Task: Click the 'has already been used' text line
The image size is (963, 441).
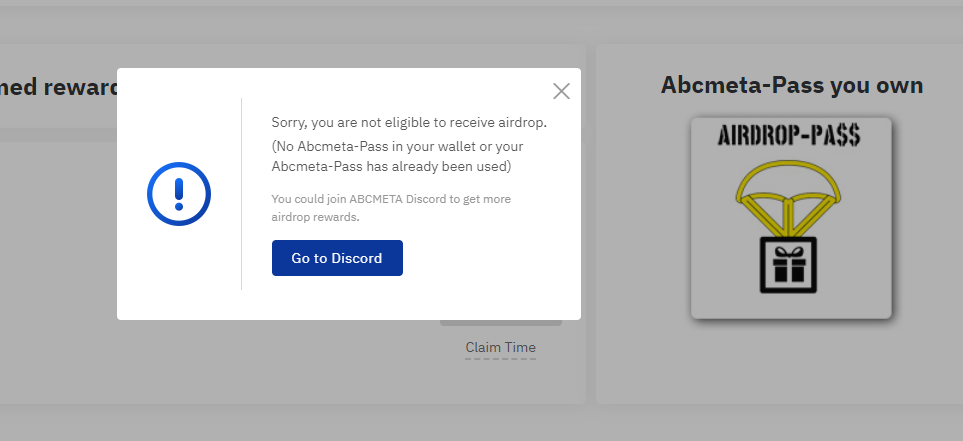Action: [x=391, y=166]
